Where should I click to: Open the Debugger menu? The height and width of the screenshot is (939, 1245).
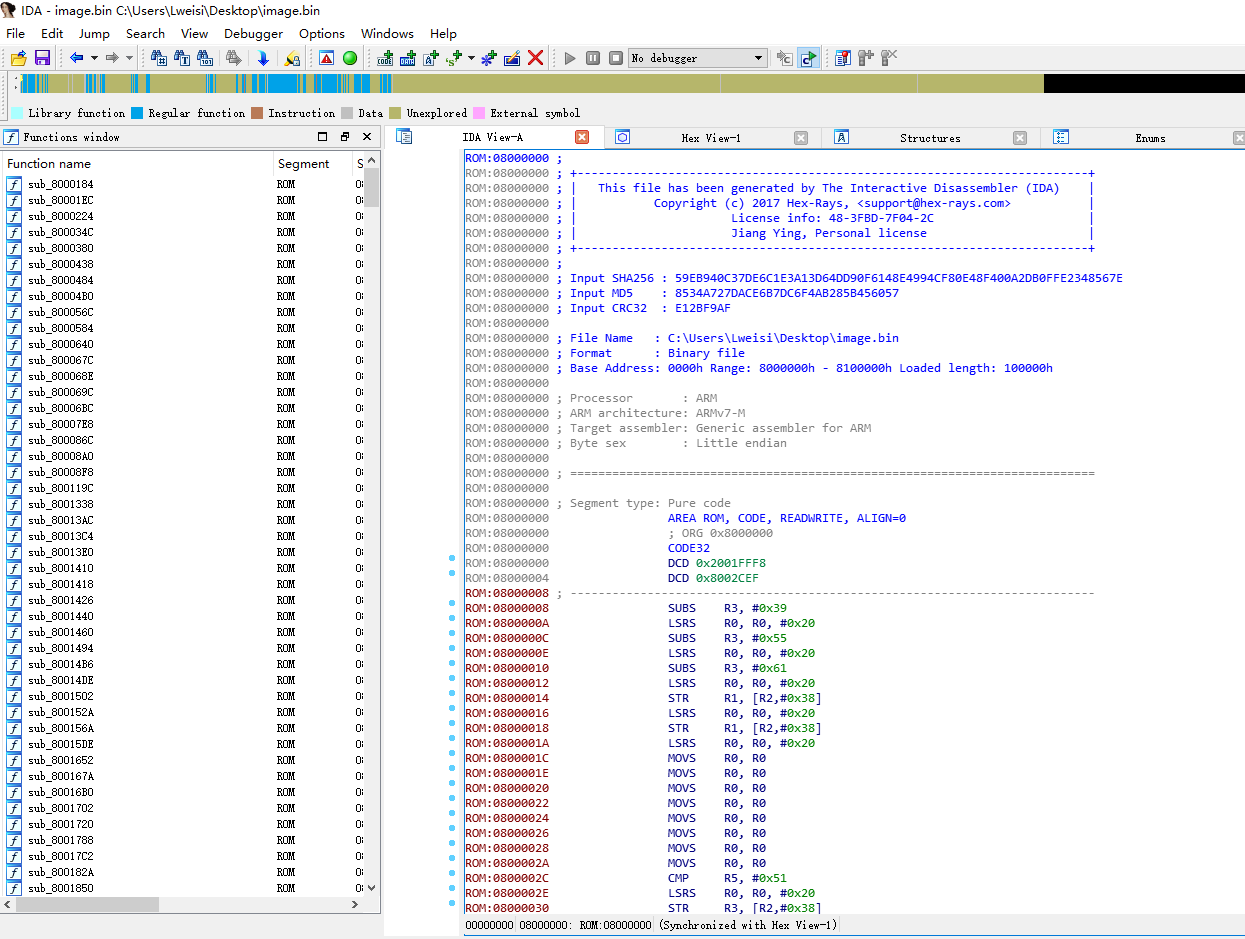pyautogui.click(x=253, y=33)
